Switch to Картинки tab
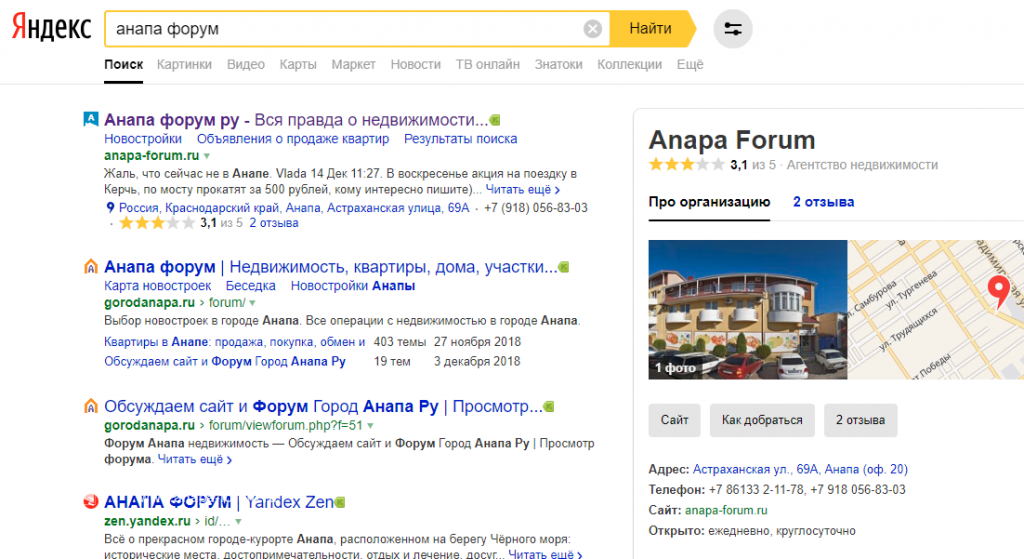 184,65
